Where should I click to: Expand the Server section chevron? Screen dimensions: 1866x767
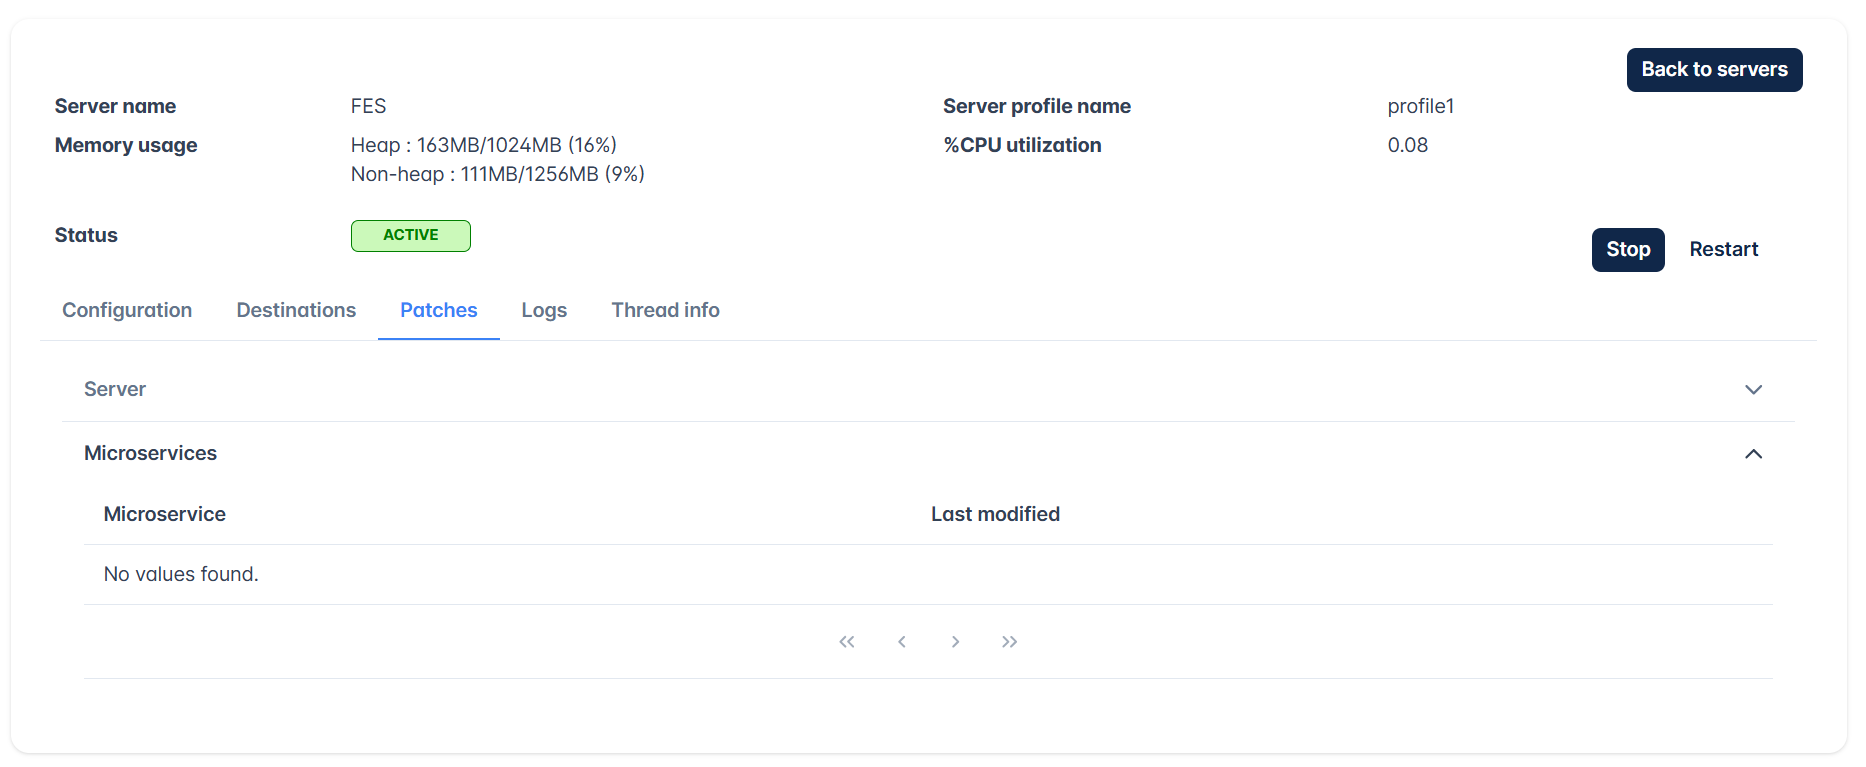[1753, 390]
